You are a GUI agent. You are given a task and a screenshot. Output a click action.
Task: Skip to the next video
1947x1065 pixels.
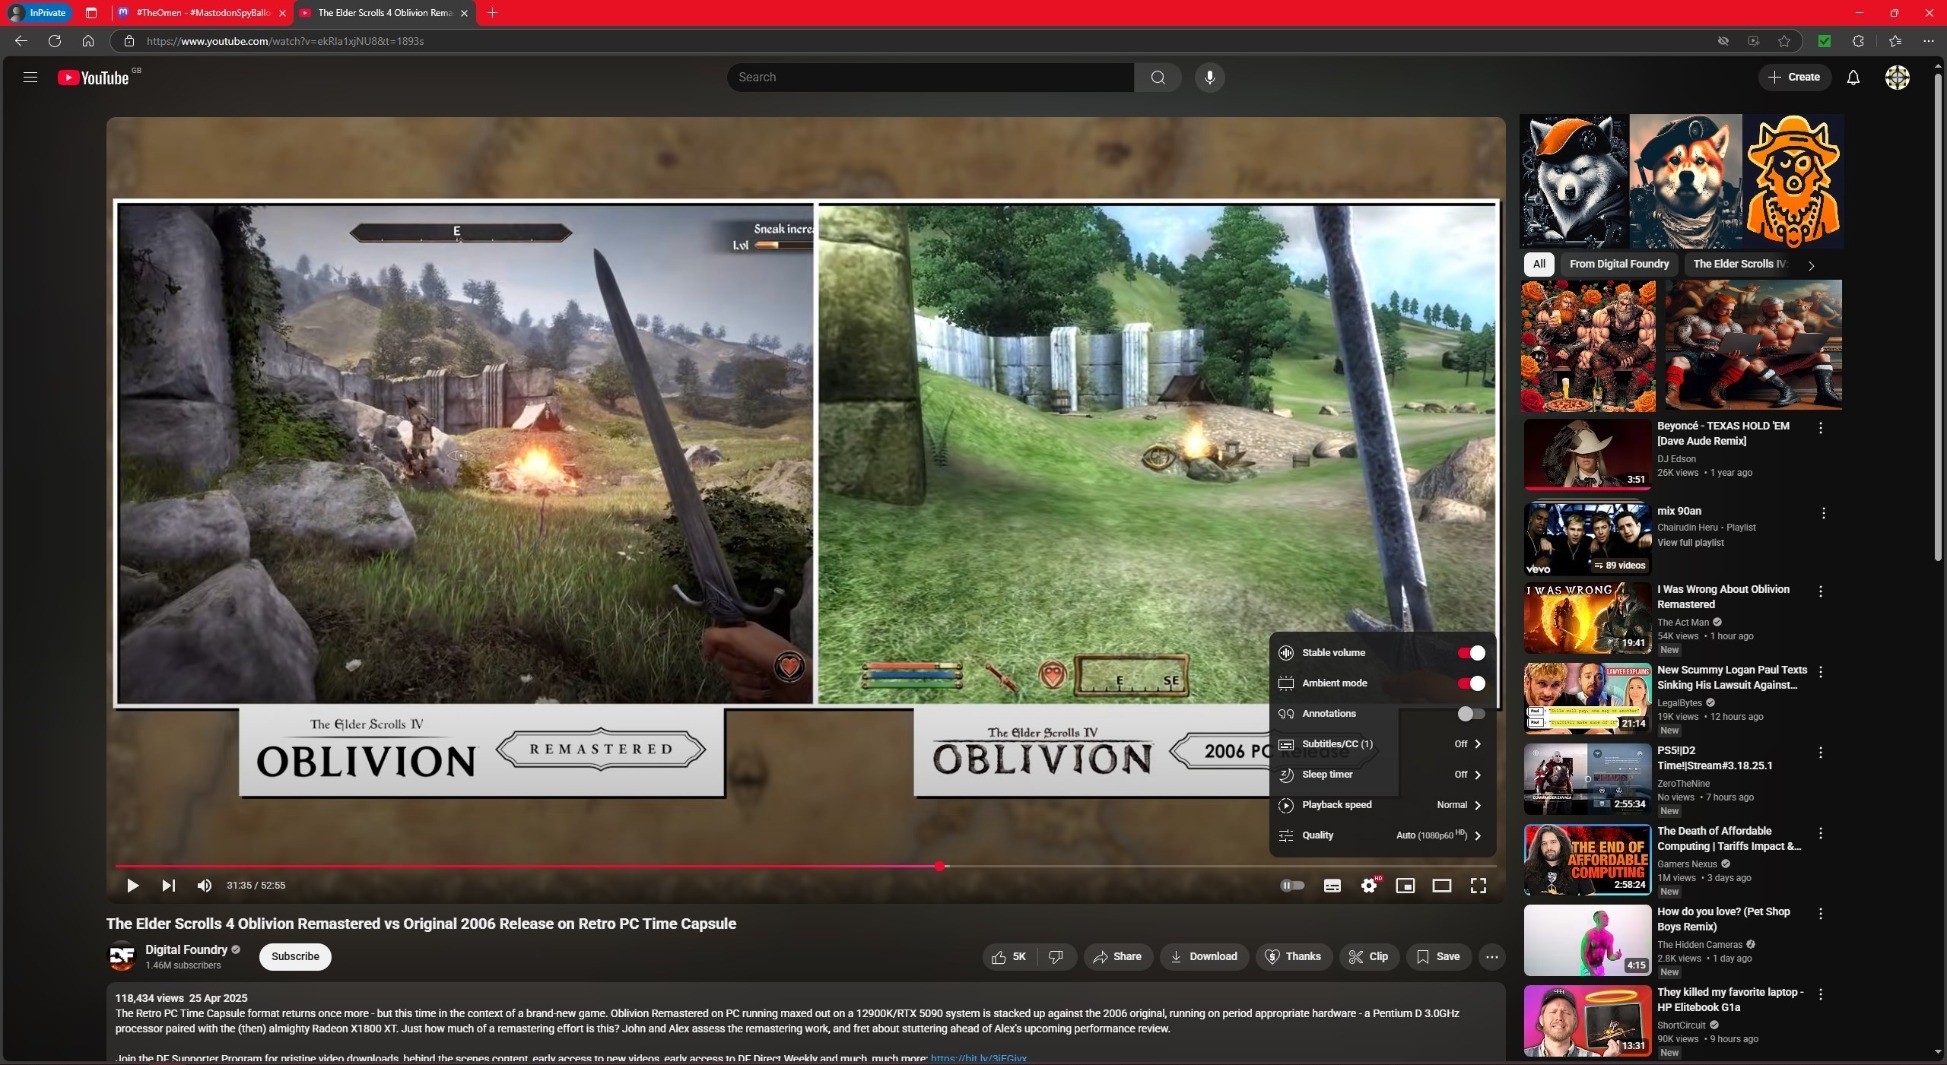coord(168,885)
